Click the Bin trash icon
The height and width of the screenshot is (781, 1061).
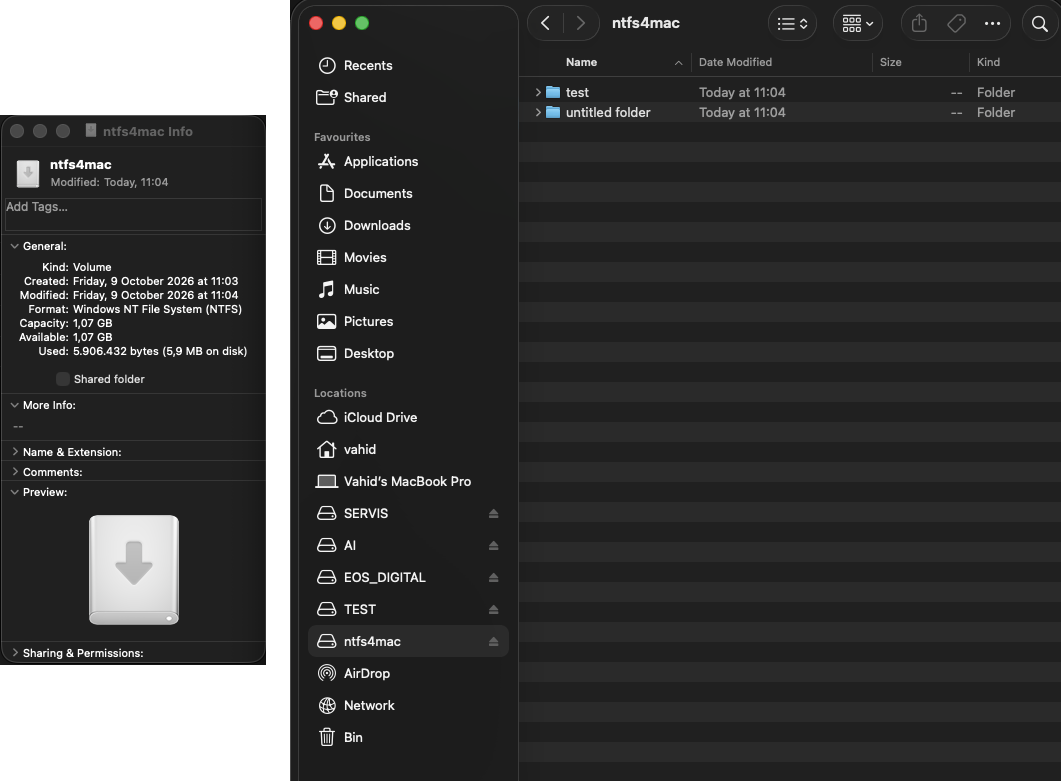[327, 737]
